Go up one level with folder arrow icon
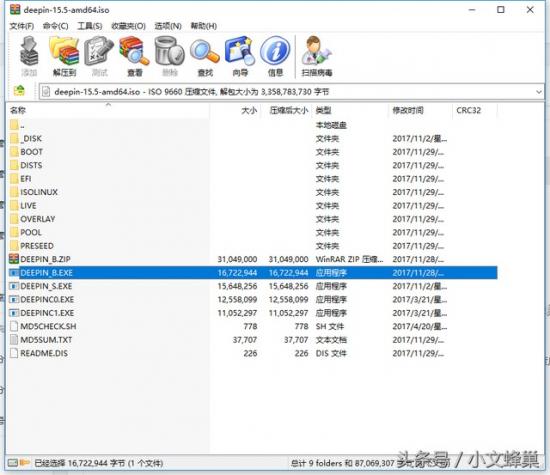 (19, 91)
